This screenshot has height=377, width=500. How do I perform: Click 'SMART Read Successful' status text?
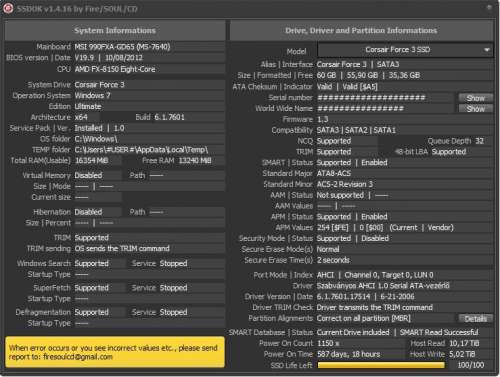(439, 333)
